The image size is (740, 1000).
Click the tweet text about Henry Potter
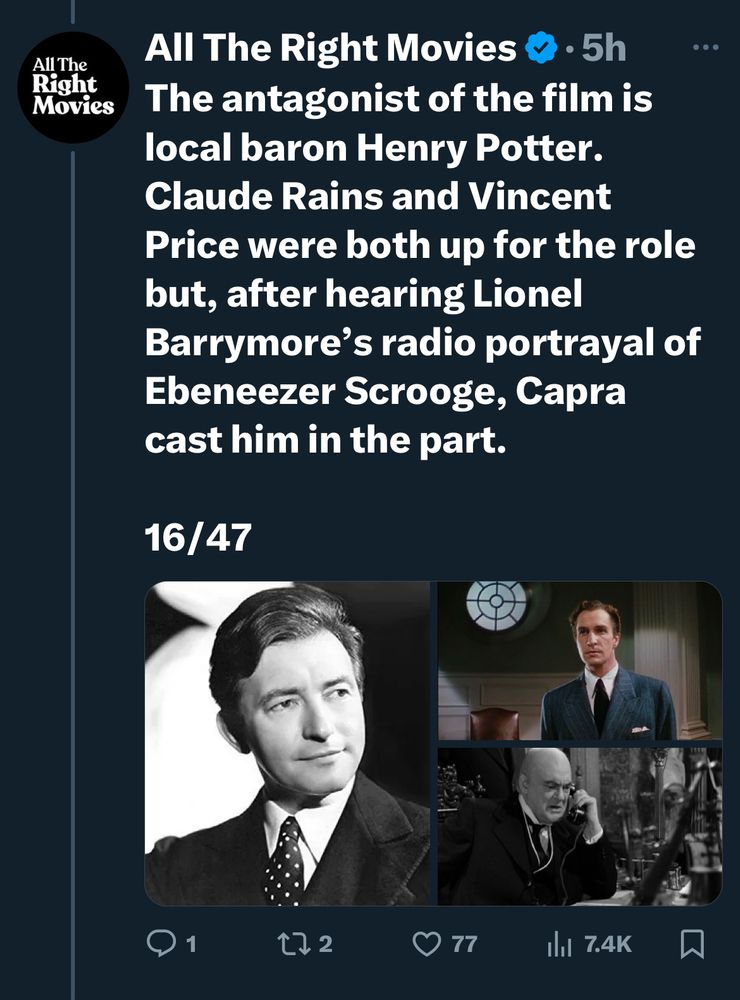pyautogui.click(x=420, y=270)
